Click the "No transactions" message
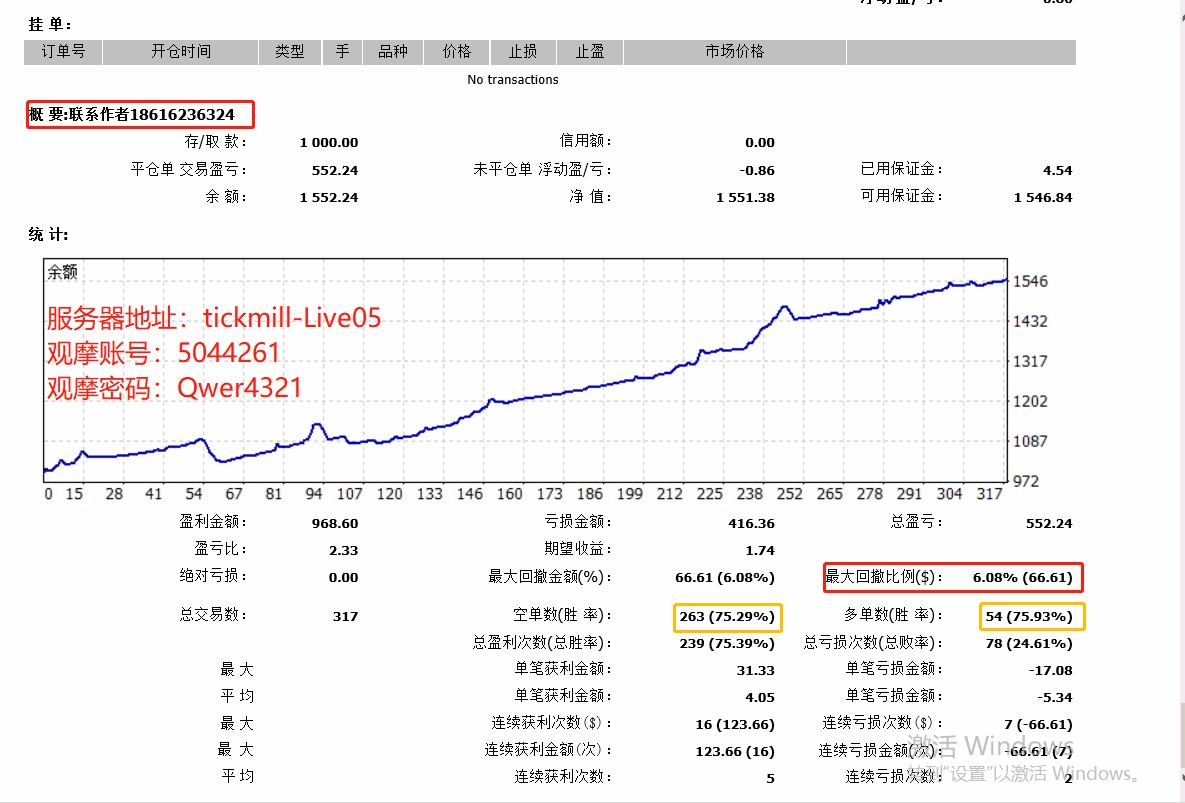 pos(512,79)
